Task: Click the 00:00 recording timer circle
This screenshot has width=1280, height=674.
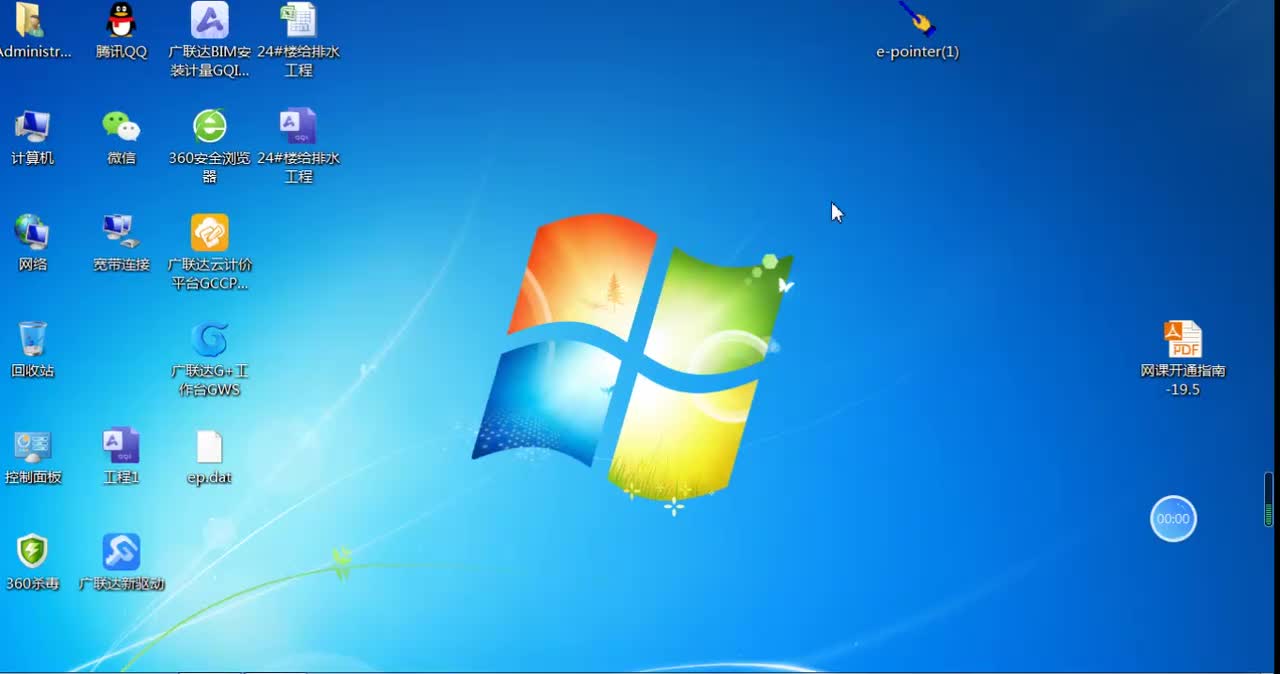Action: pyautogui.click(x=1173, y=519)
